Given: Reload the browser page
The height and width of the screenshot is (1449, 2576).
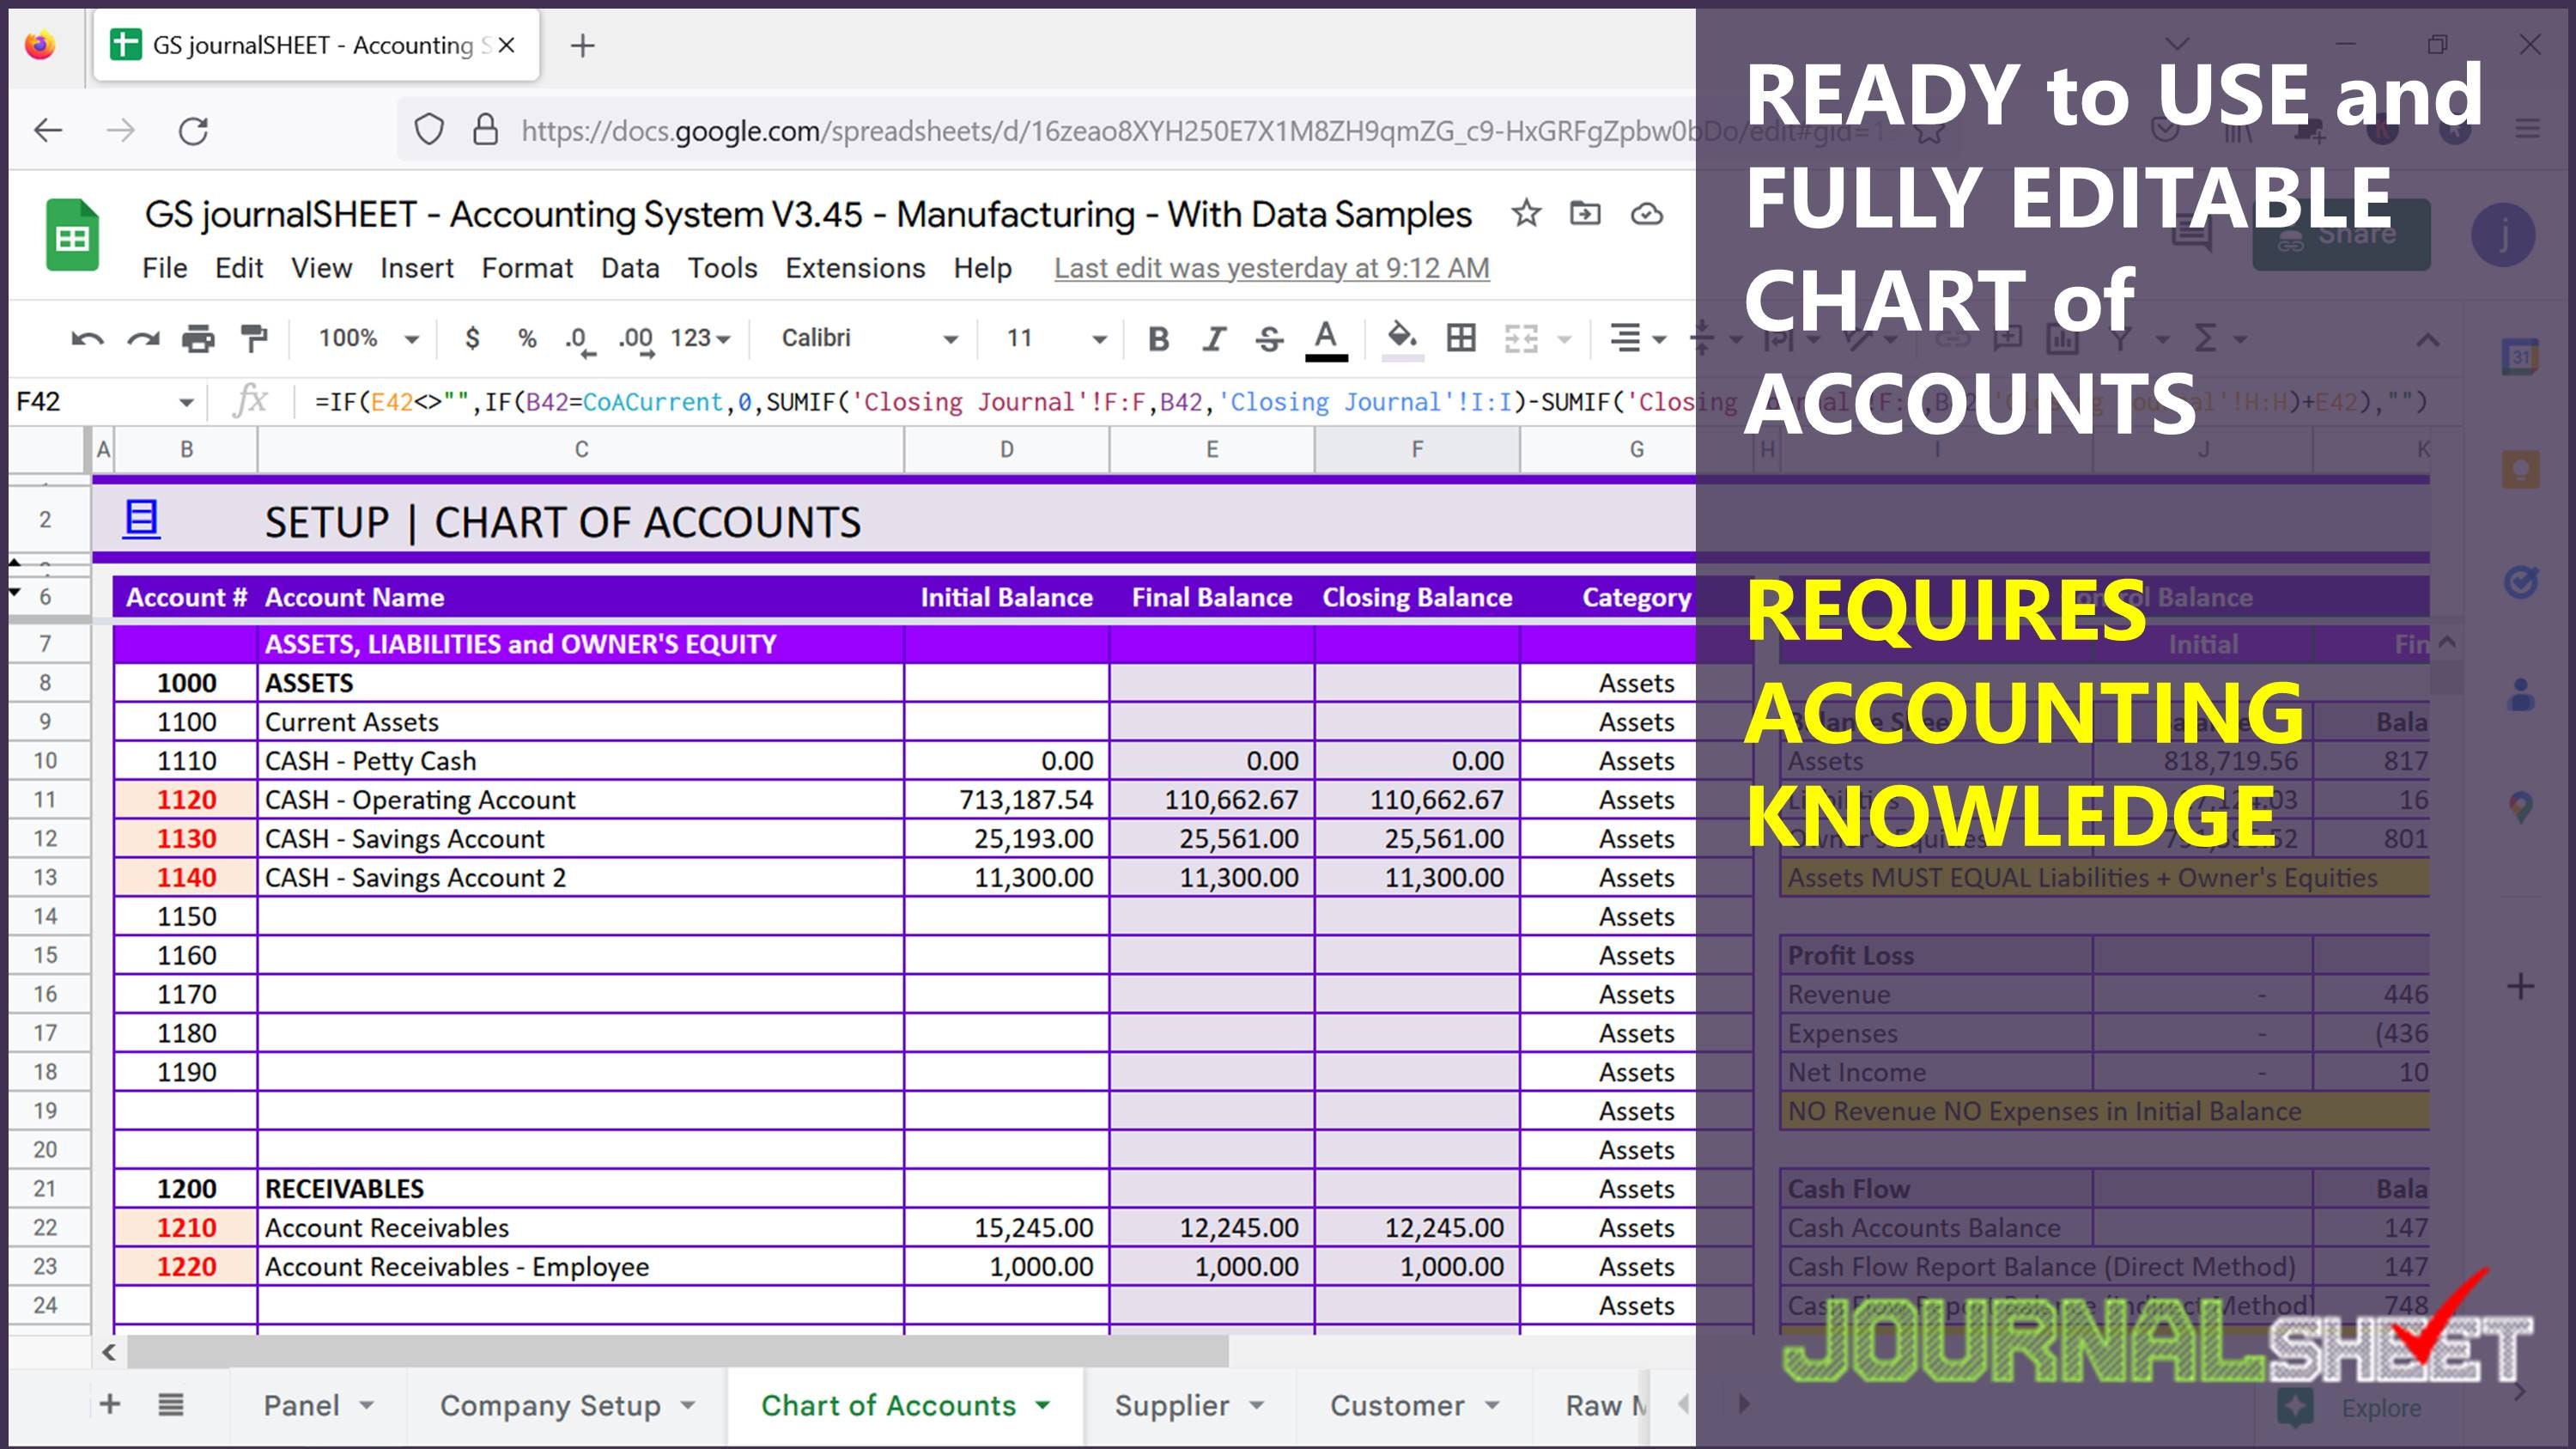Looking at the screenshot, I should point(193,130).
